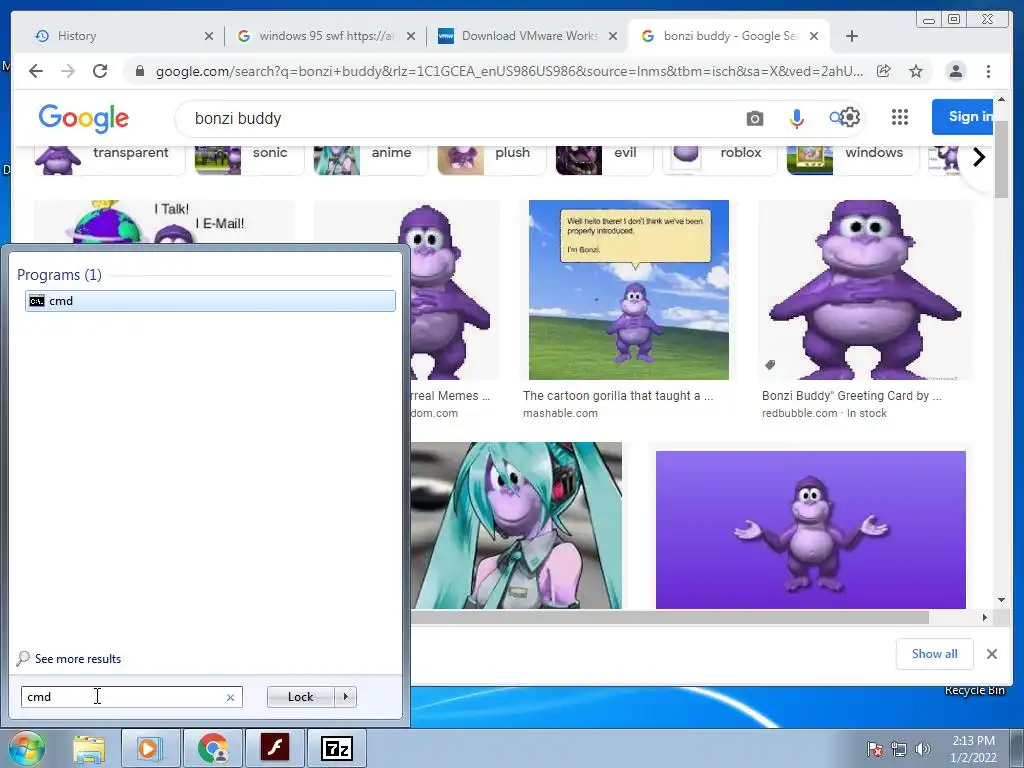Screen dimensions: 1024x768
Task: Open Bonzi Buddy Greeting Card link
Action: tap(852, 396)
